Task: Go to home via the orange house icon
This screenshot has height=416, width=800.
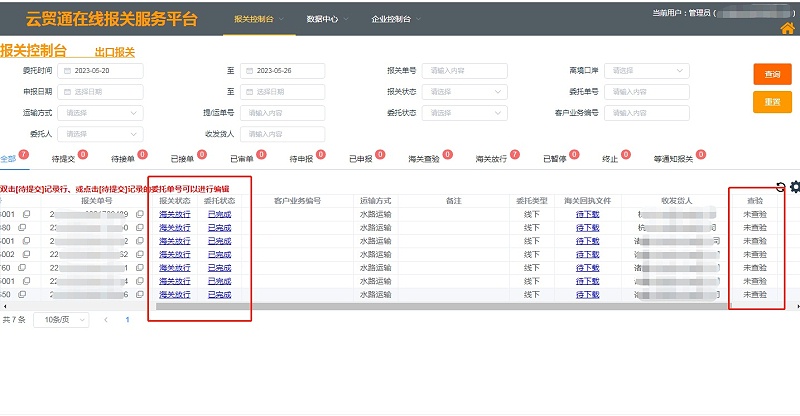Action: coord(788,28)
